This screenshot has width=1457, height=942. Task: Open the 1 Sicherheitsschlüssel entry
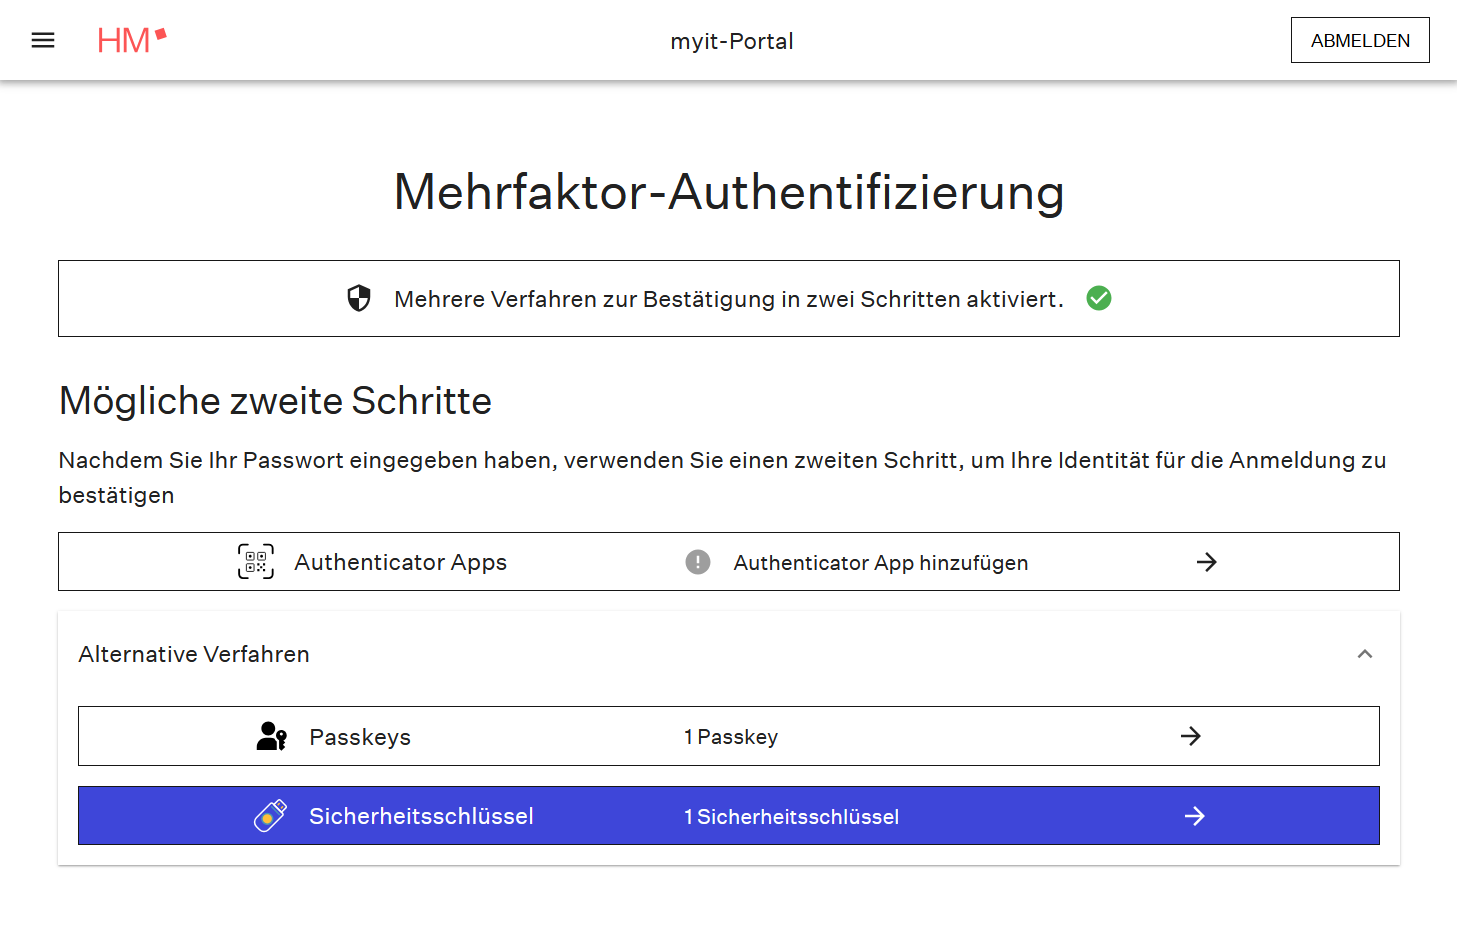(791, 817)
